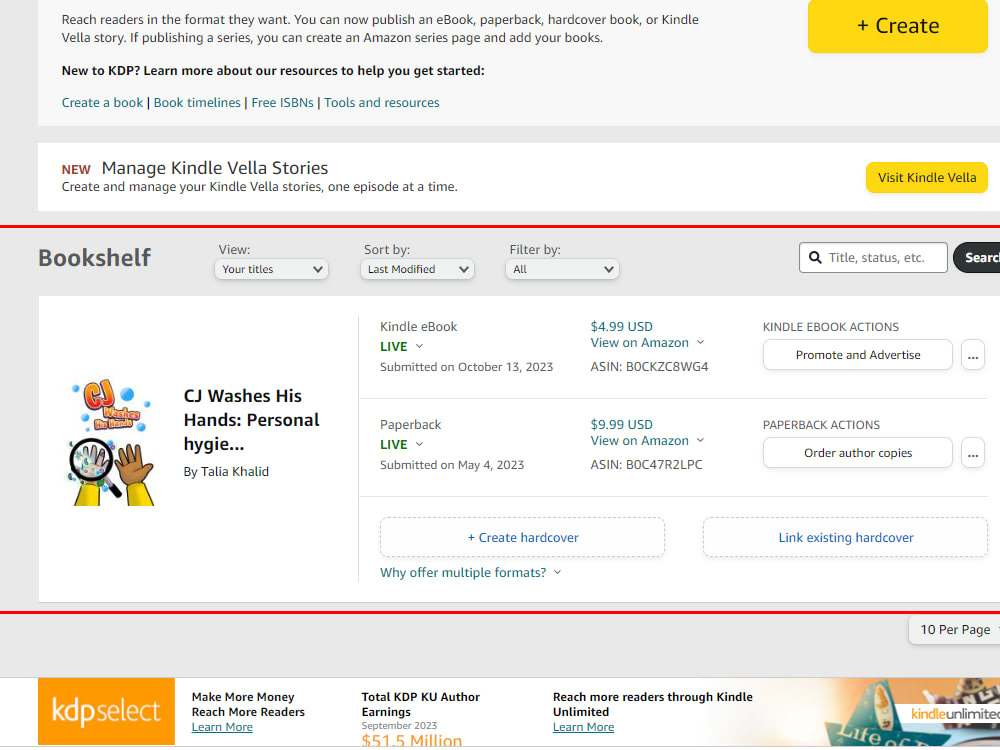The width and height of the screenshot is (1000, 750).
Task: Click the $51.5 Million earnings figure
Action: tap(411, 740)
